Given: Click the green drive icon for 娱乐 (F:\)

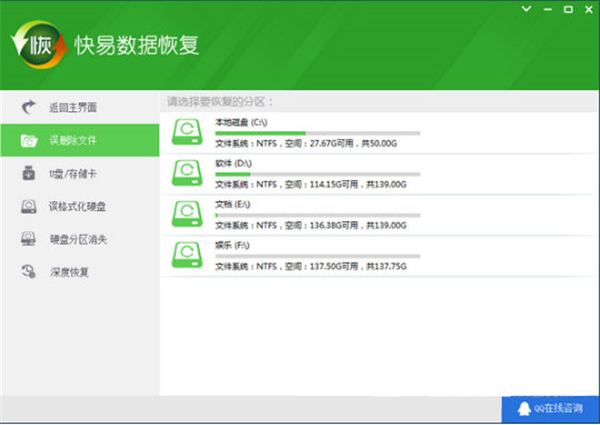Looking at the screenshot, I should 188,254.
